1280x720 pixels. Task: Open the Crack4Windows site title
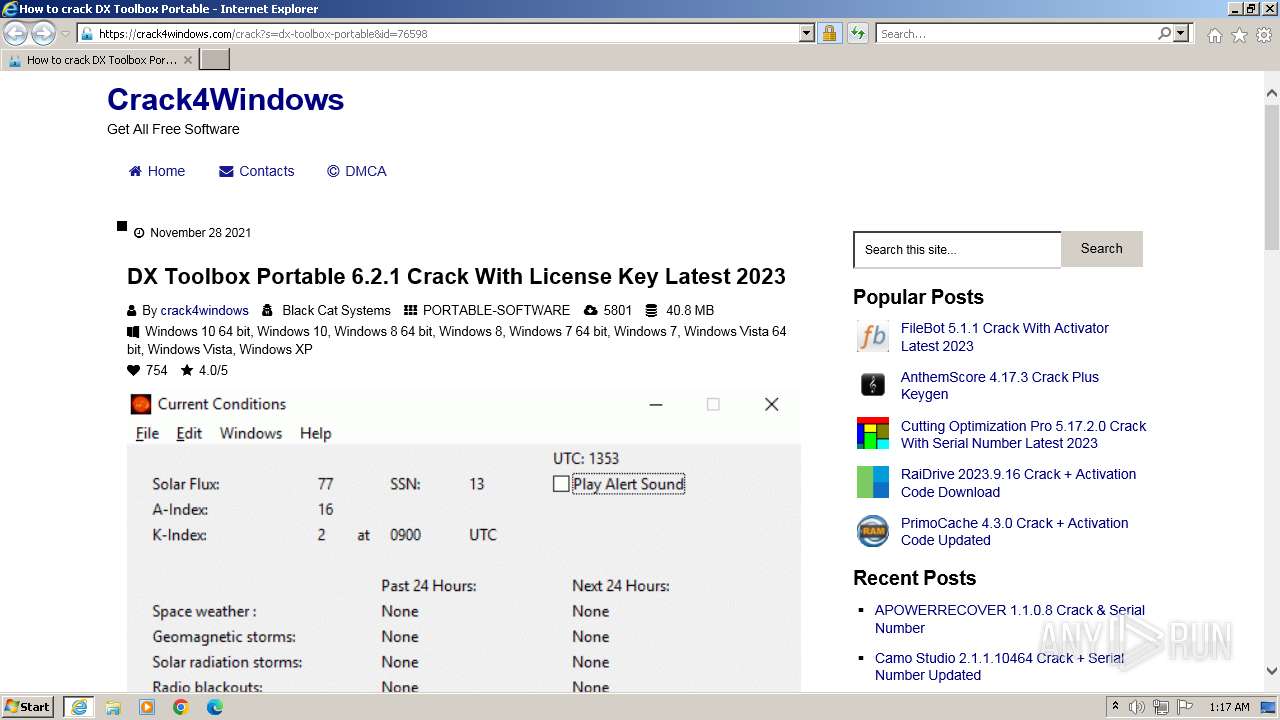pos(225,99)
